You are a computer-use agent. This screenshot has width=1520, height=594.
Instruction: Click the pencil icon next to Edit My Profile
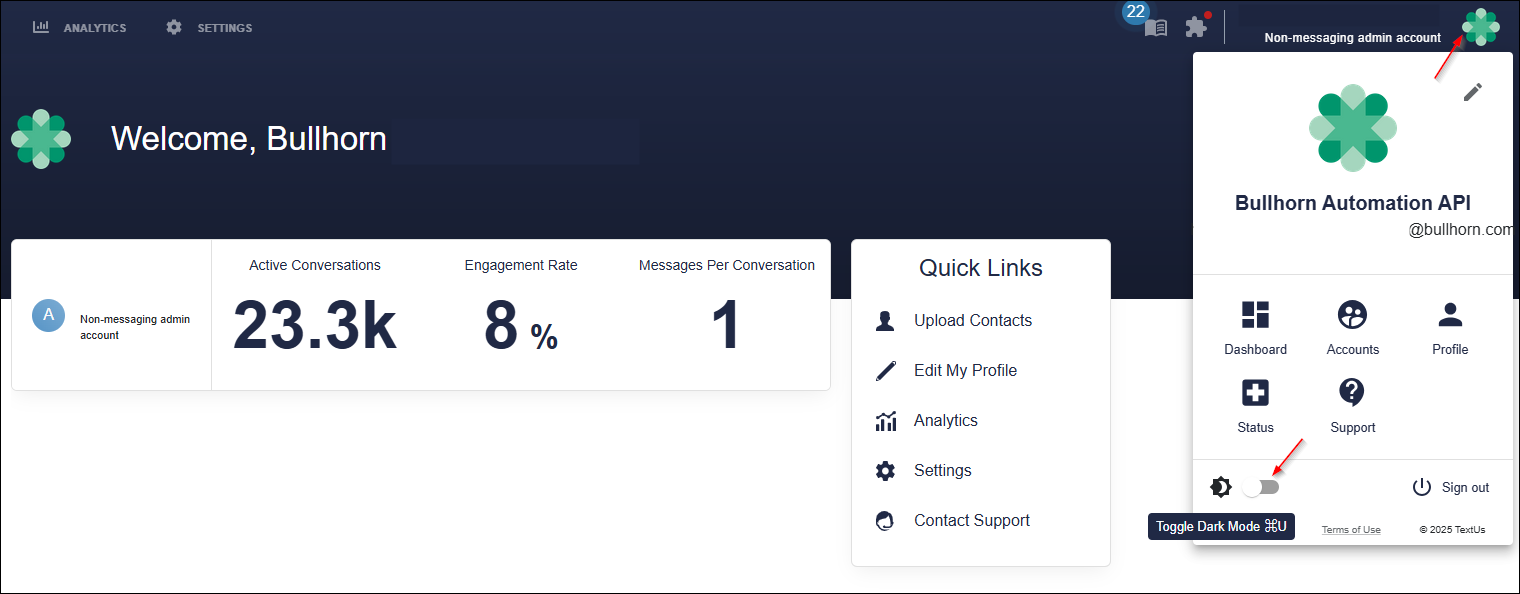pyautogui.click(x=885, y=371)
